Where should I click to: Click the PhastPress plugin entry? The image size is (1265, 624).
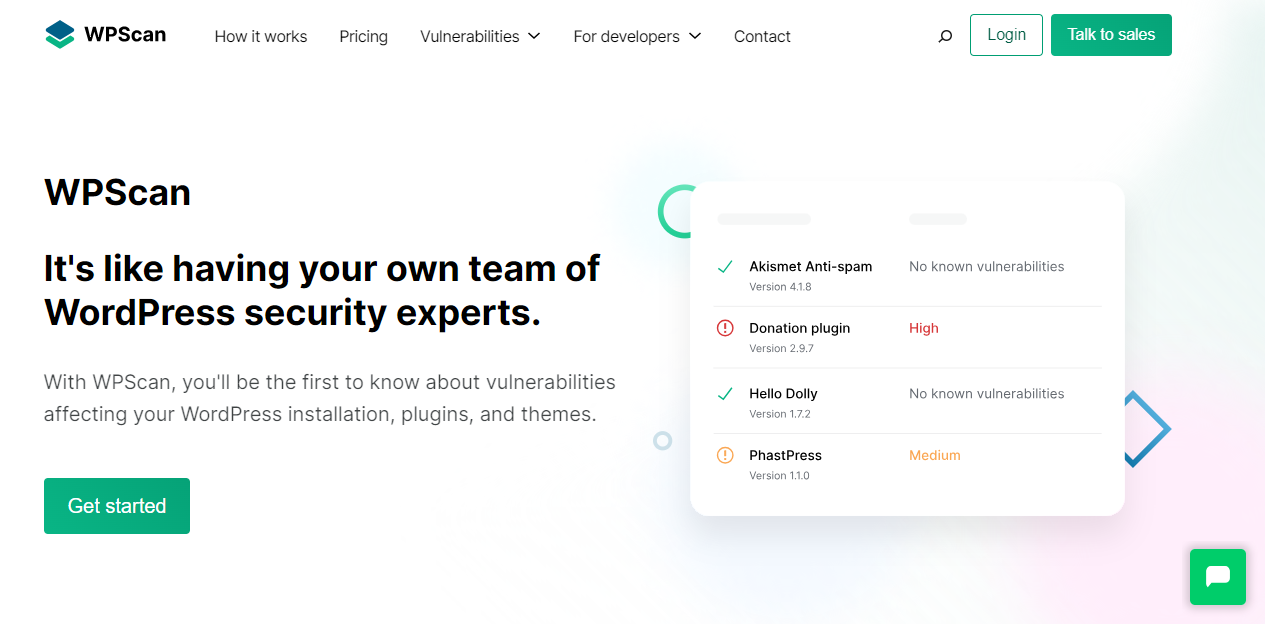click(x=784, y=455)
